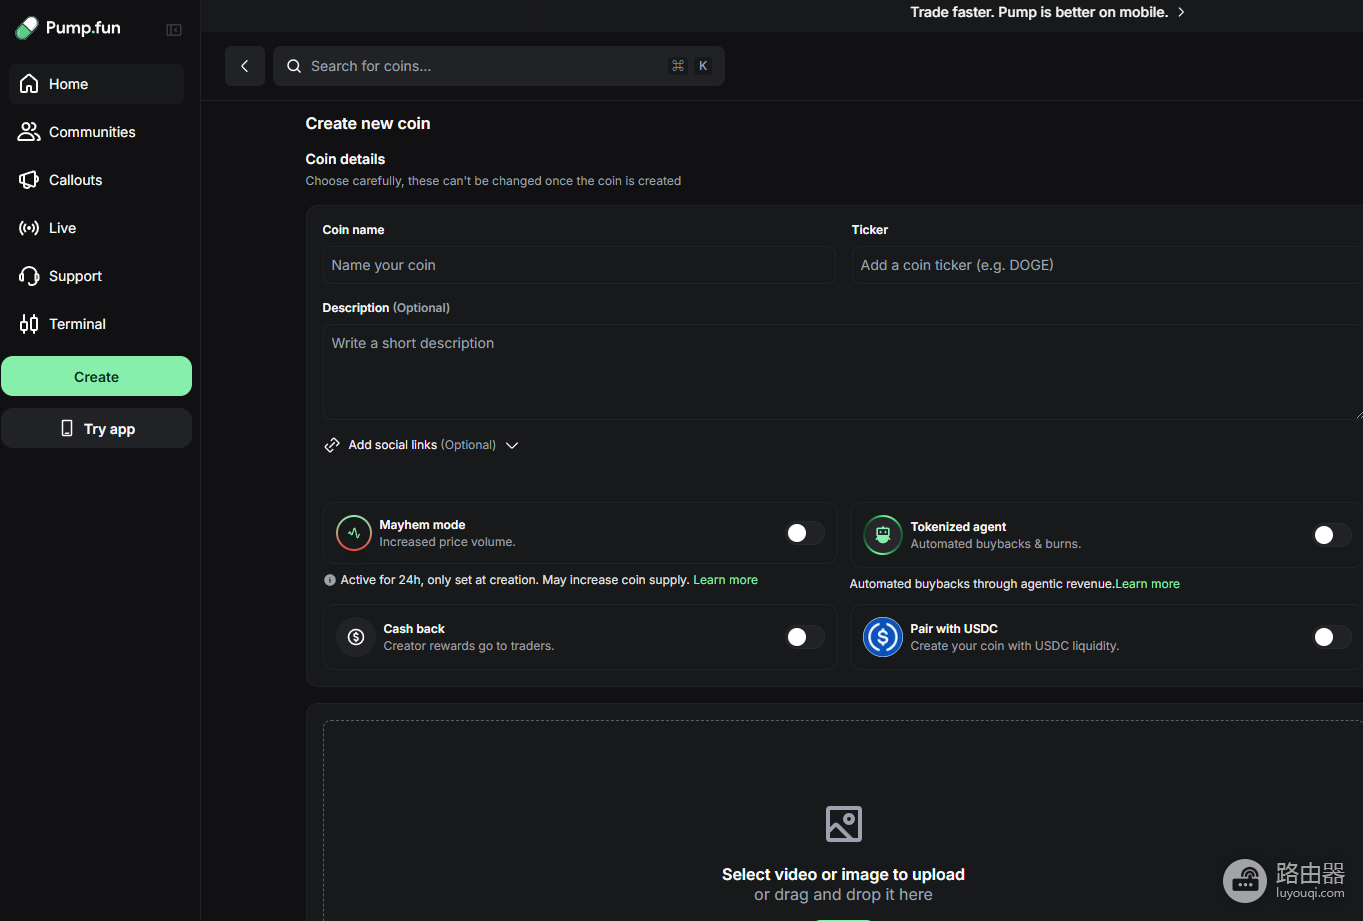1363x921 pixels.
Task: Collapse the sidebar with the panel icon
Action: (174, 30)
